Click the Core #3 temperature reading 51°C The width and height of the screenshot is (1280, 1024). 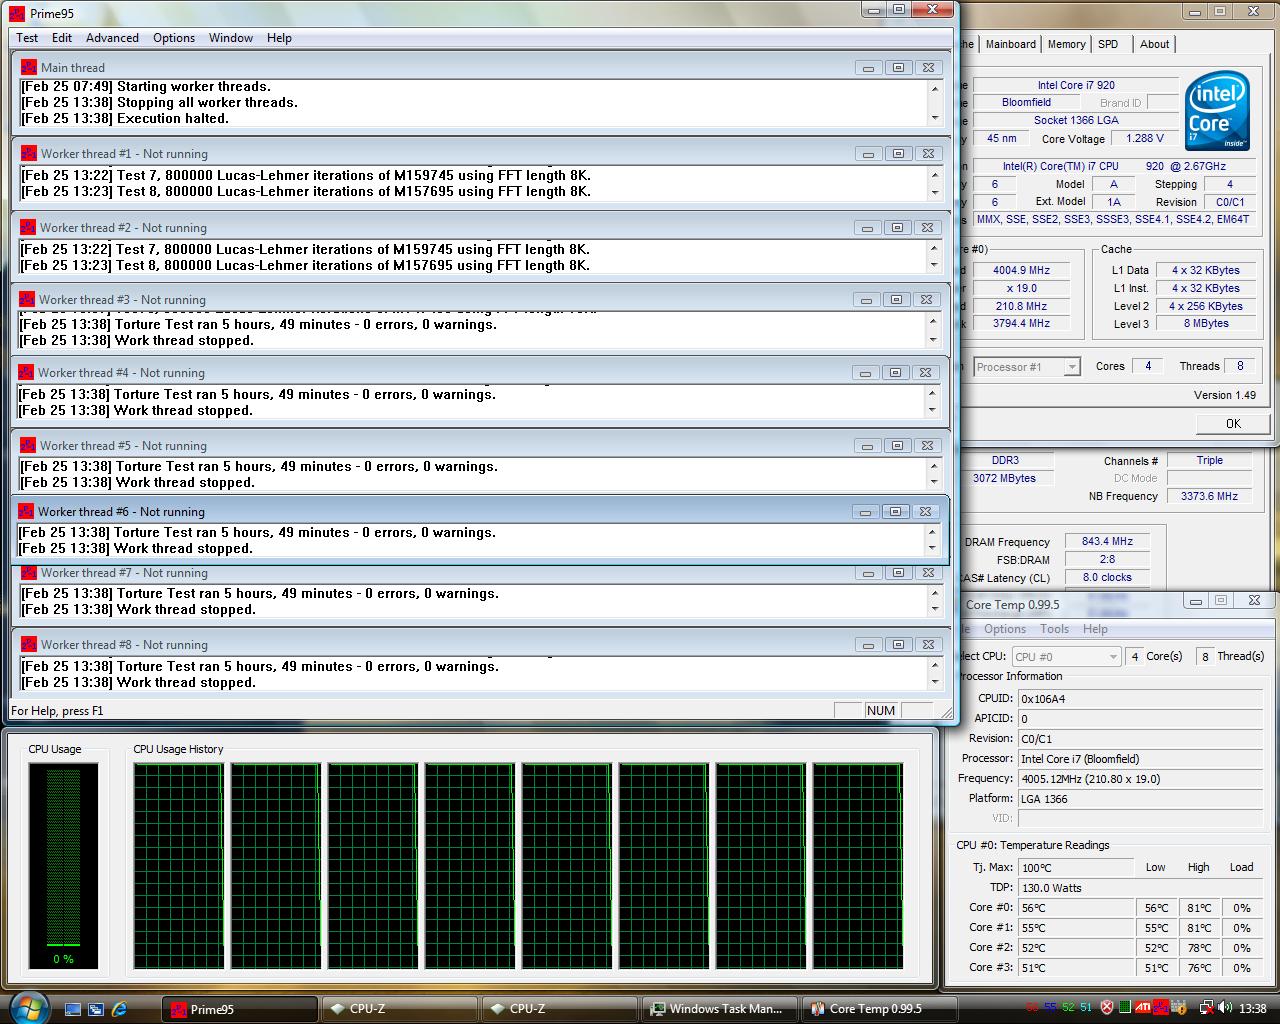1076,968
